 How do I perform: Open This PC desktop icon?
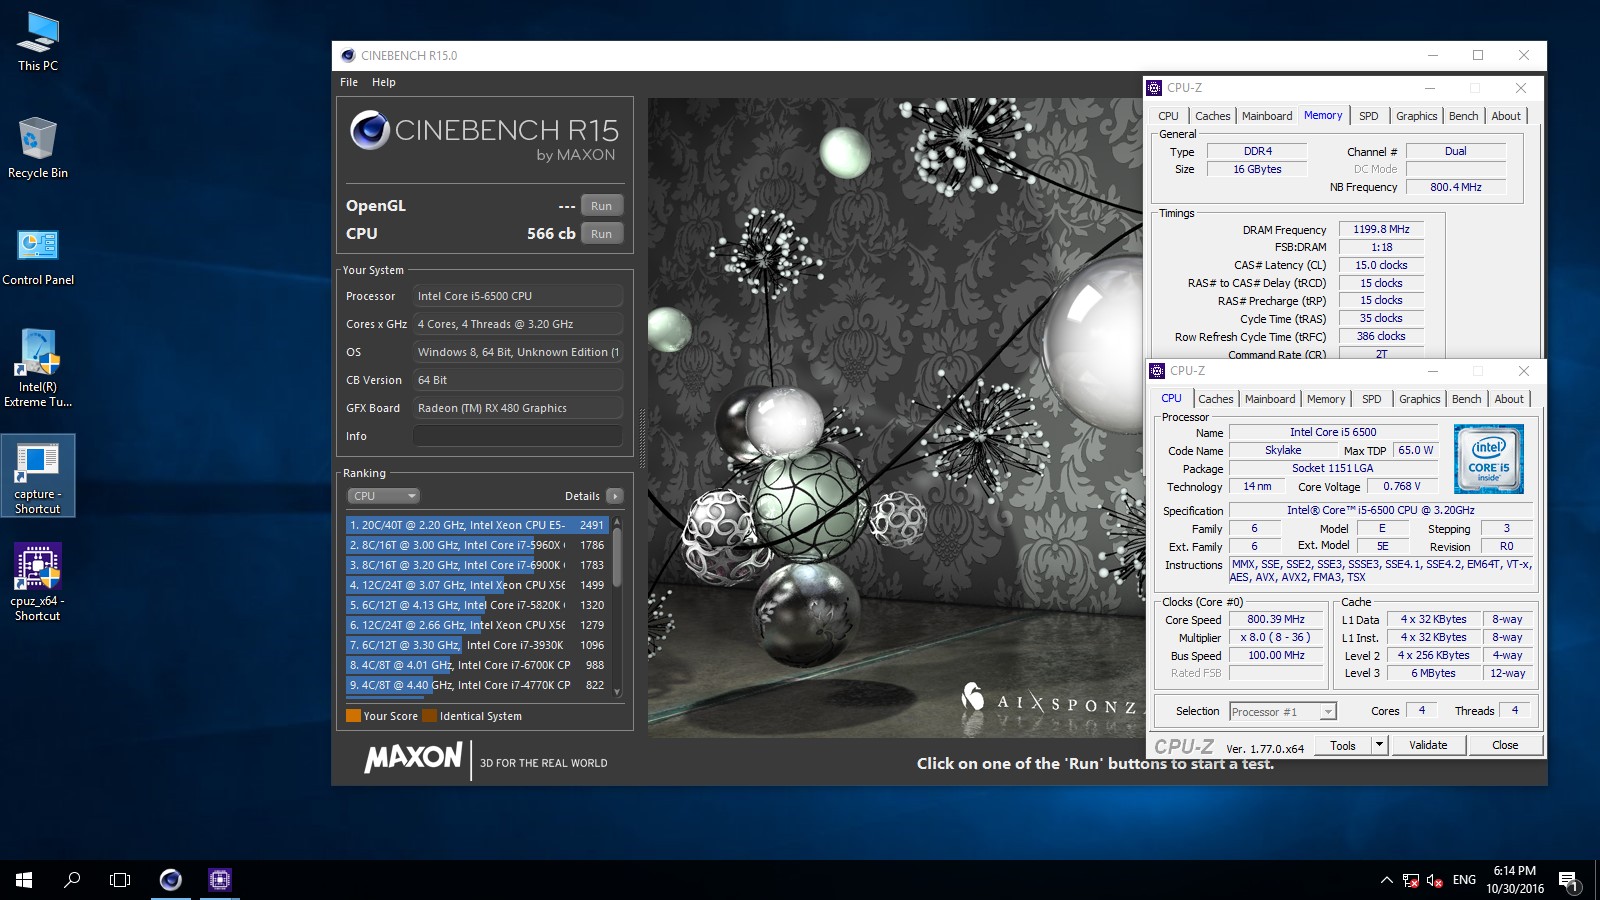point(38,42)
